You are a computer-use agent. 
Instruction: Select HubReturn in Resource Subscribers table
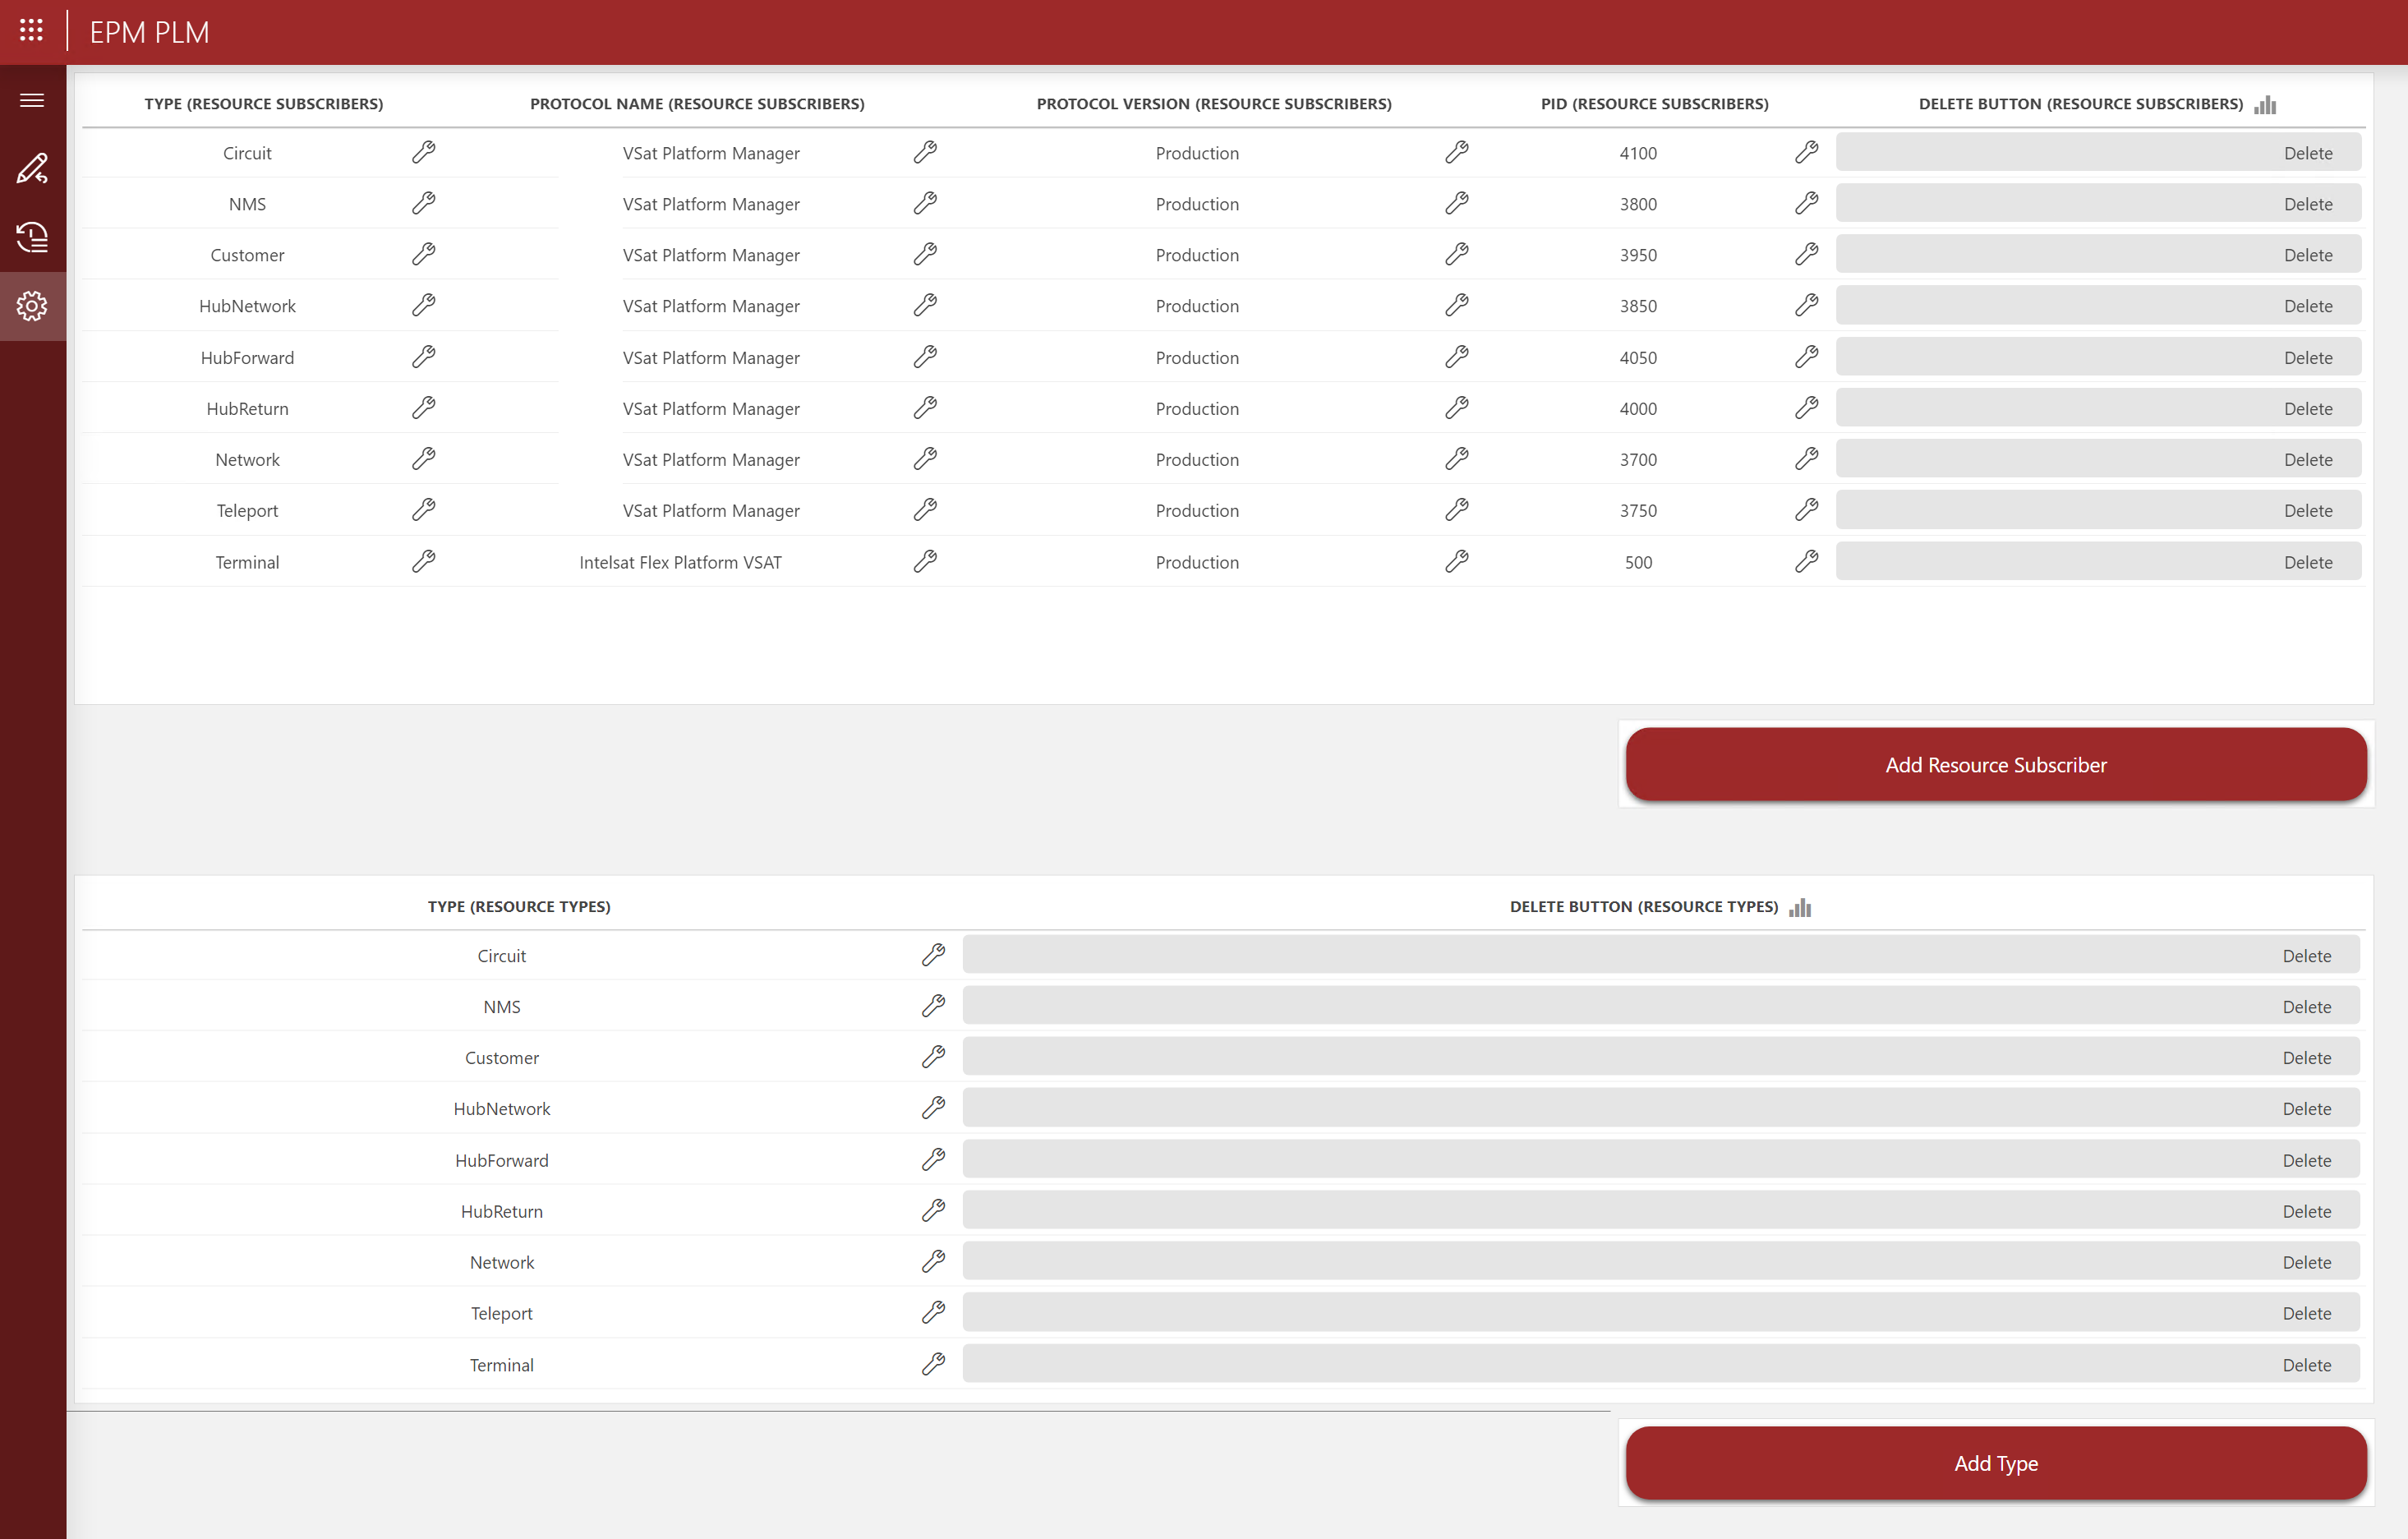pos(247,409)
